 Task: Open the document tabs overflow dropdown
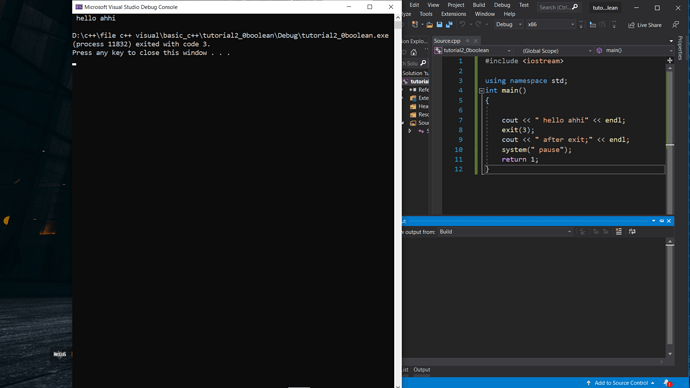(x=671, y=41)
